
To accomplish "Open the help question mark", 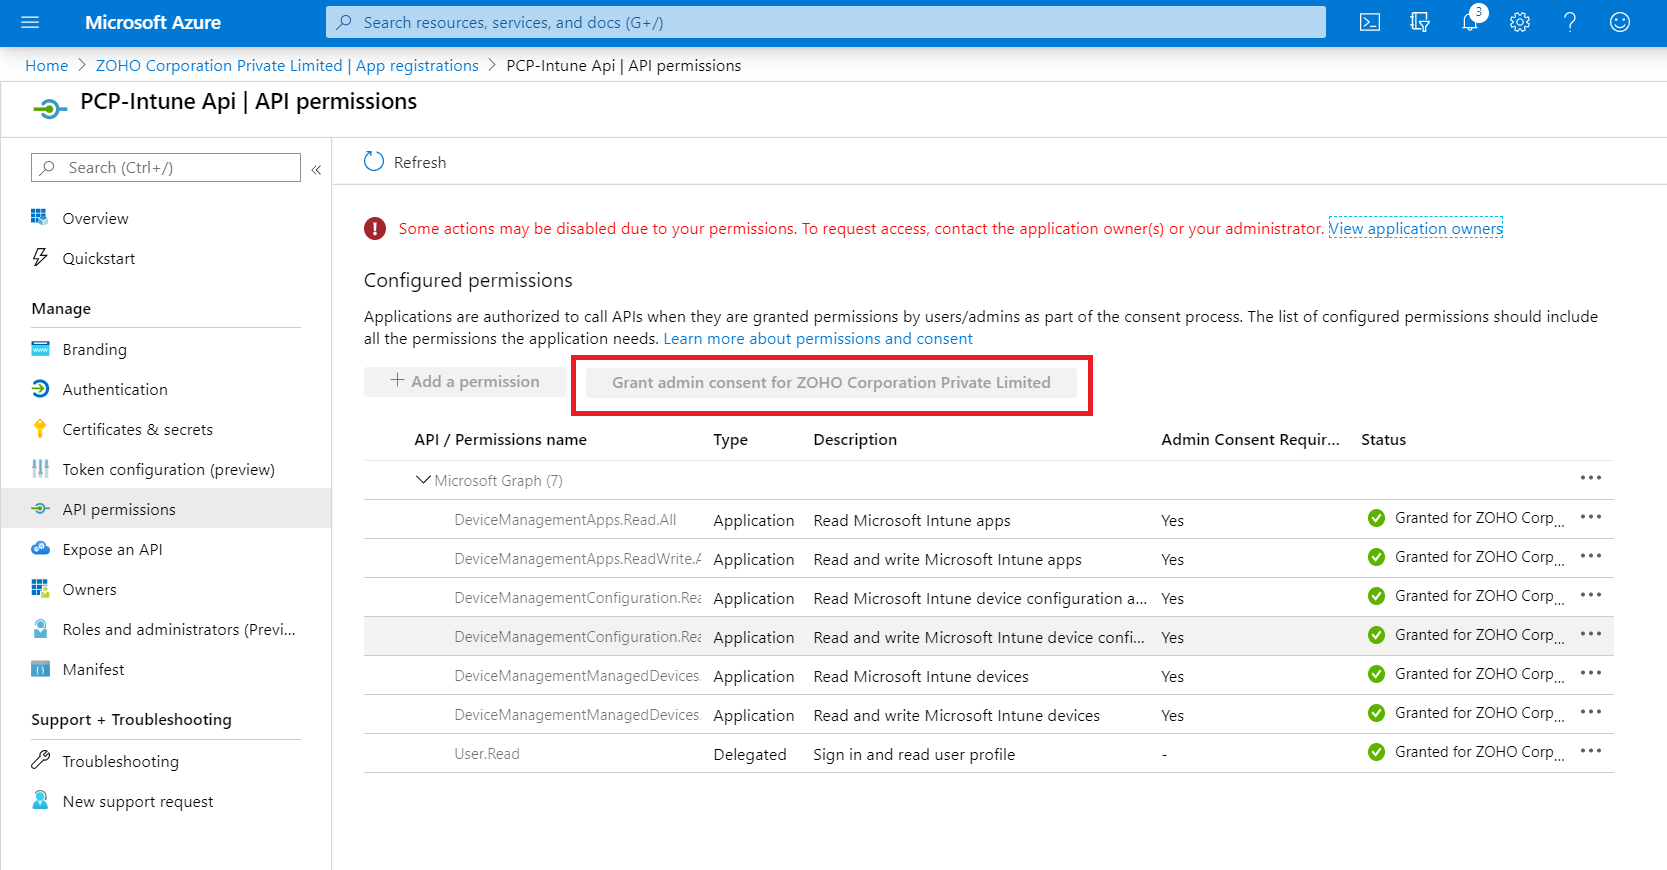I will point(1570,22).
